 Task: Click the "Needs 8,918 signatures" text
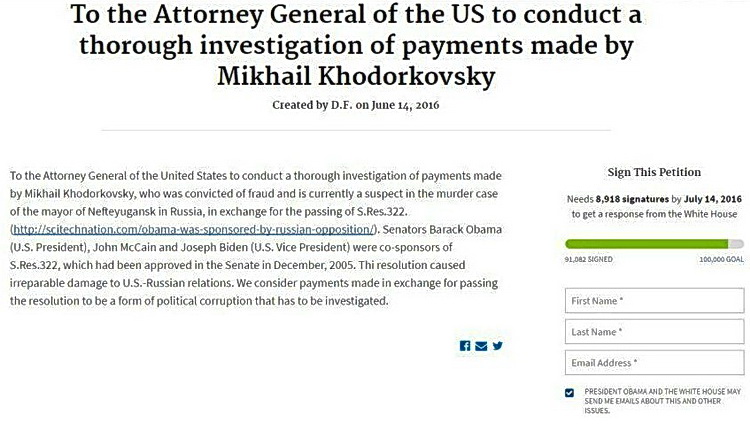[618, 199]
